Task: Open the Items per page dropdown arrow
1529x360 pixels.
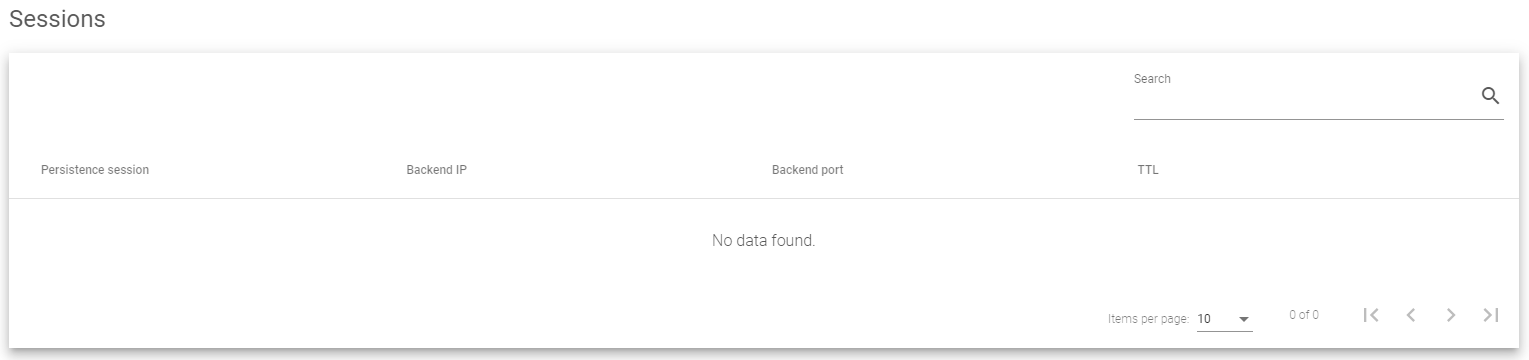Action: [1244, 320]
